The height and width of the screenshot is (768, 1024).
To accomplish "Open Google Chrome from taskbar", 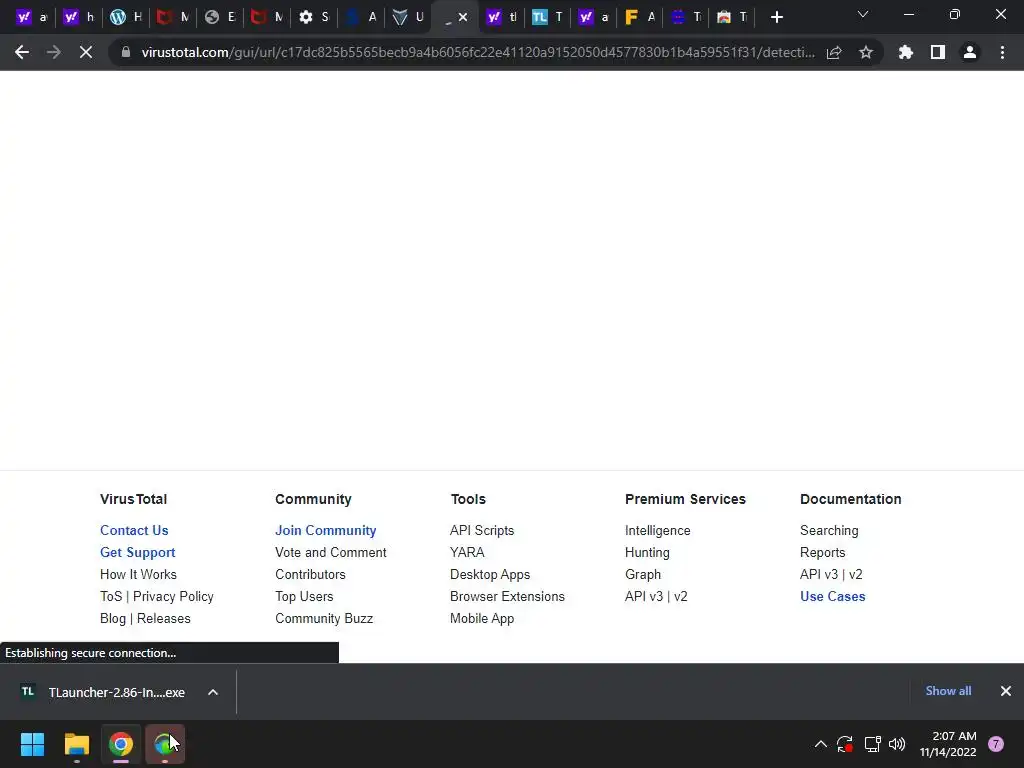I will pos(121,744).
